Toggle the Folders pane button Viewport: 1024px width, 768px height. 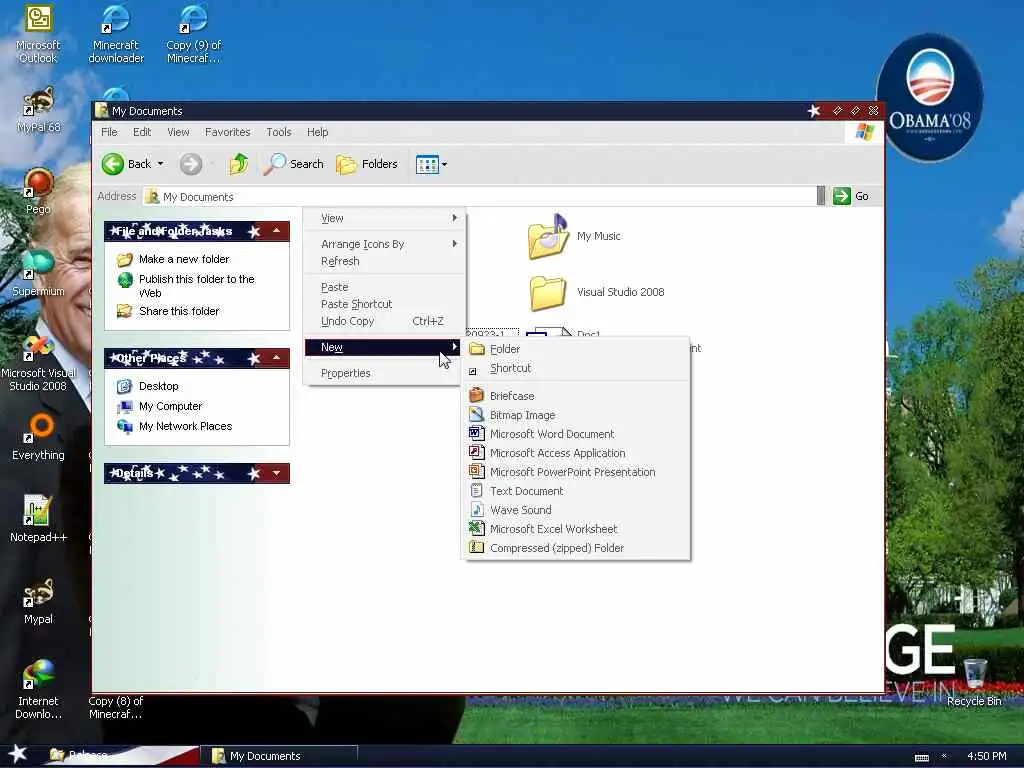pos(367,164)
